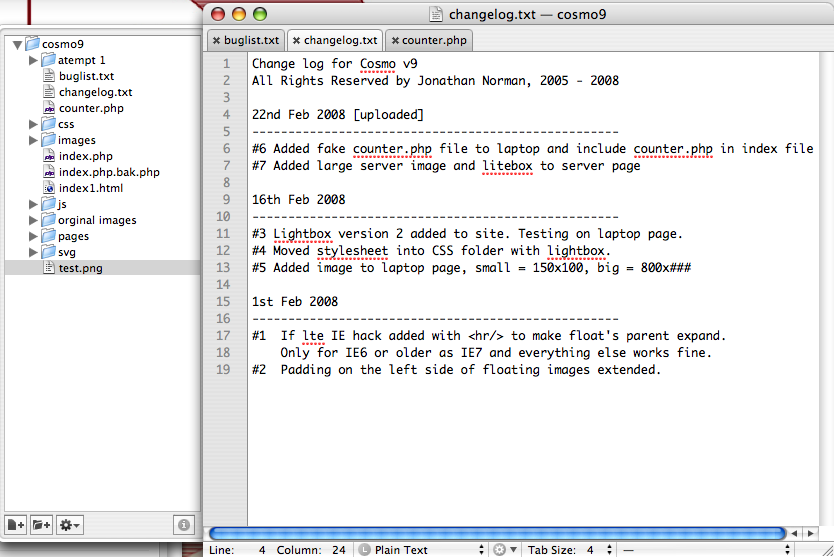Select index.php.bak.php in the file tree
Viewport: 834px width, 557px height.
click(108, 172)
